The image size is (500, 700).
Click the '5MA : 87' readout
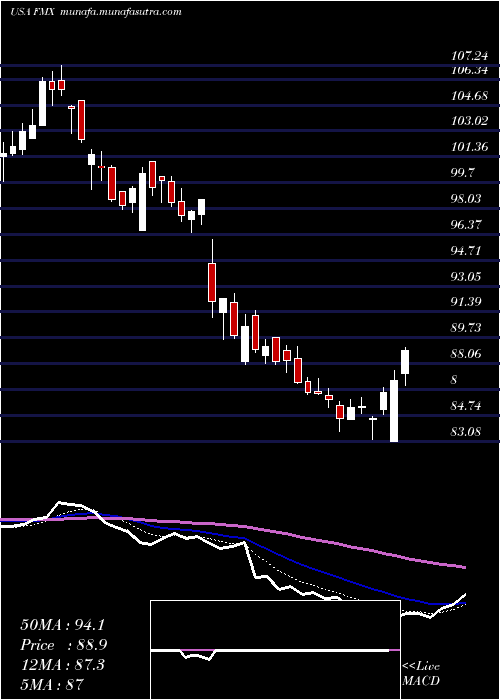tap(52, 684)
